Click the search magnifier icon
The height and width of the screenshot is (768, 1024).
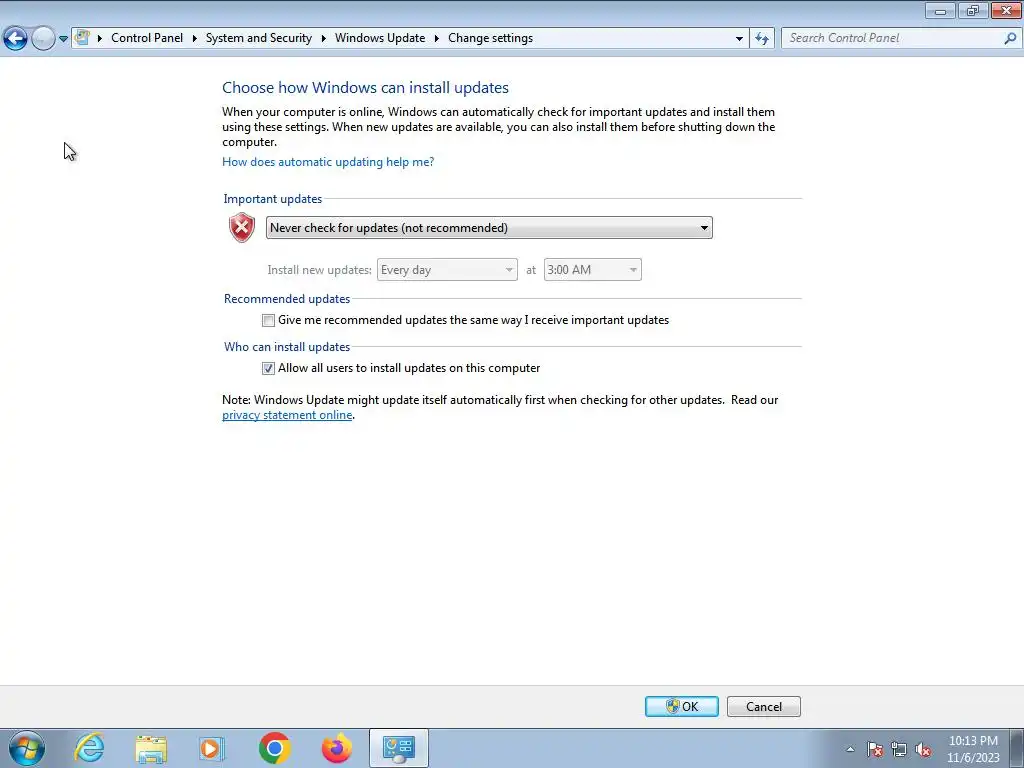click(x=1010, y=39)
